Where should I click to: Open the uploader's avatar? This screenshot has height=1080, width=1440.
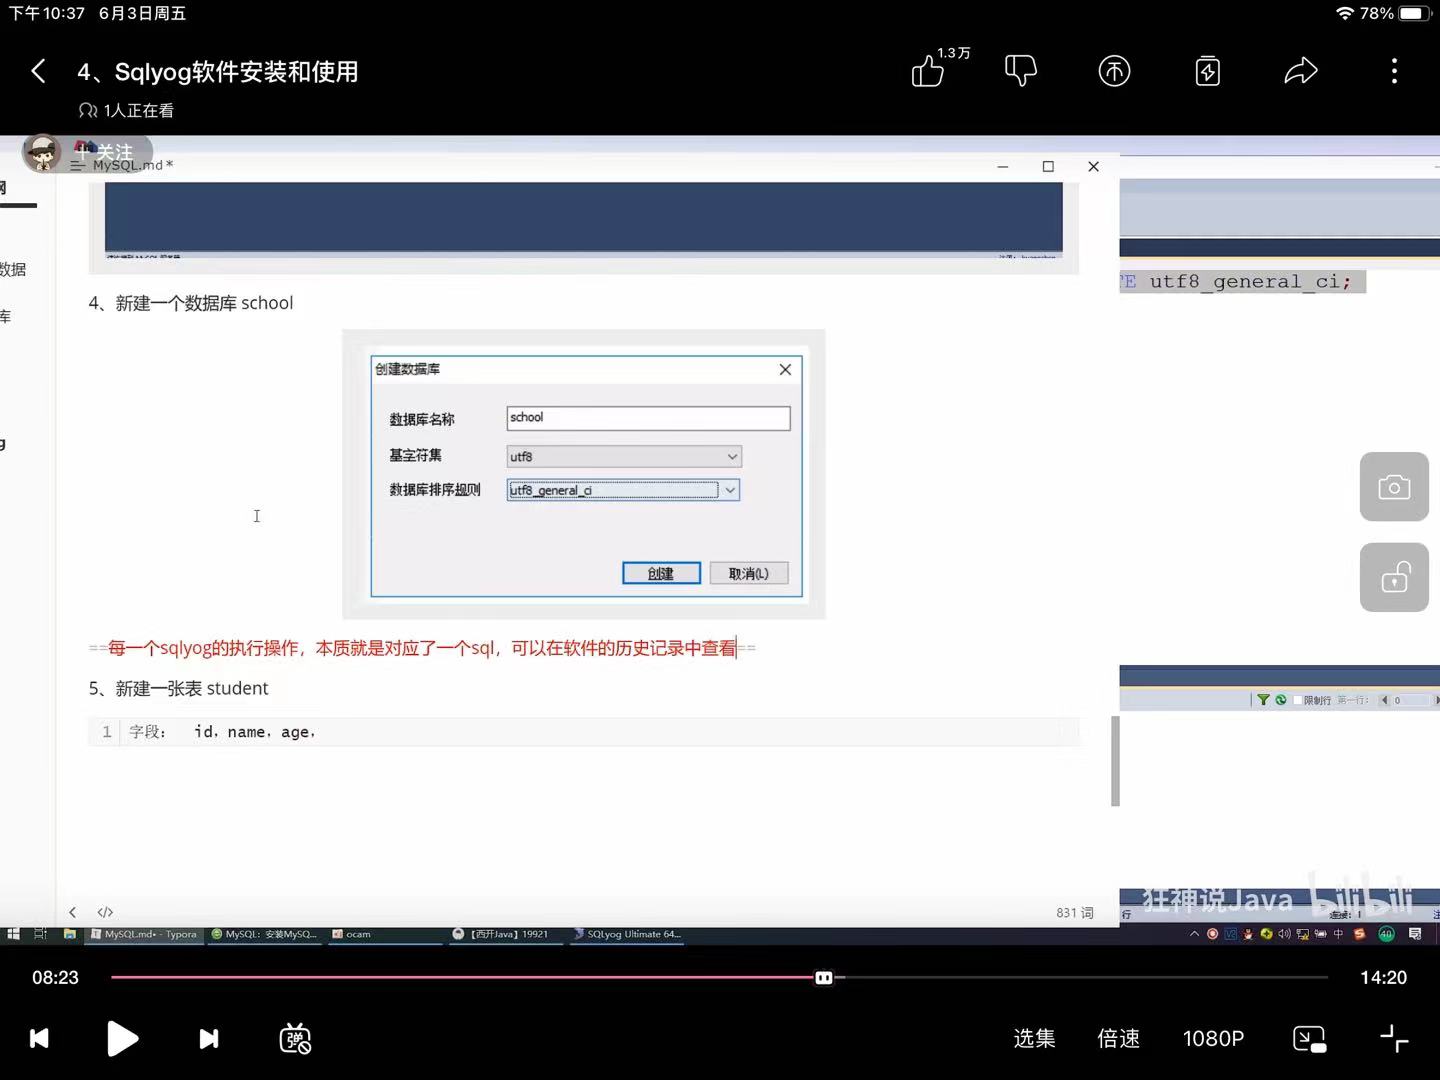pos(42,153)
